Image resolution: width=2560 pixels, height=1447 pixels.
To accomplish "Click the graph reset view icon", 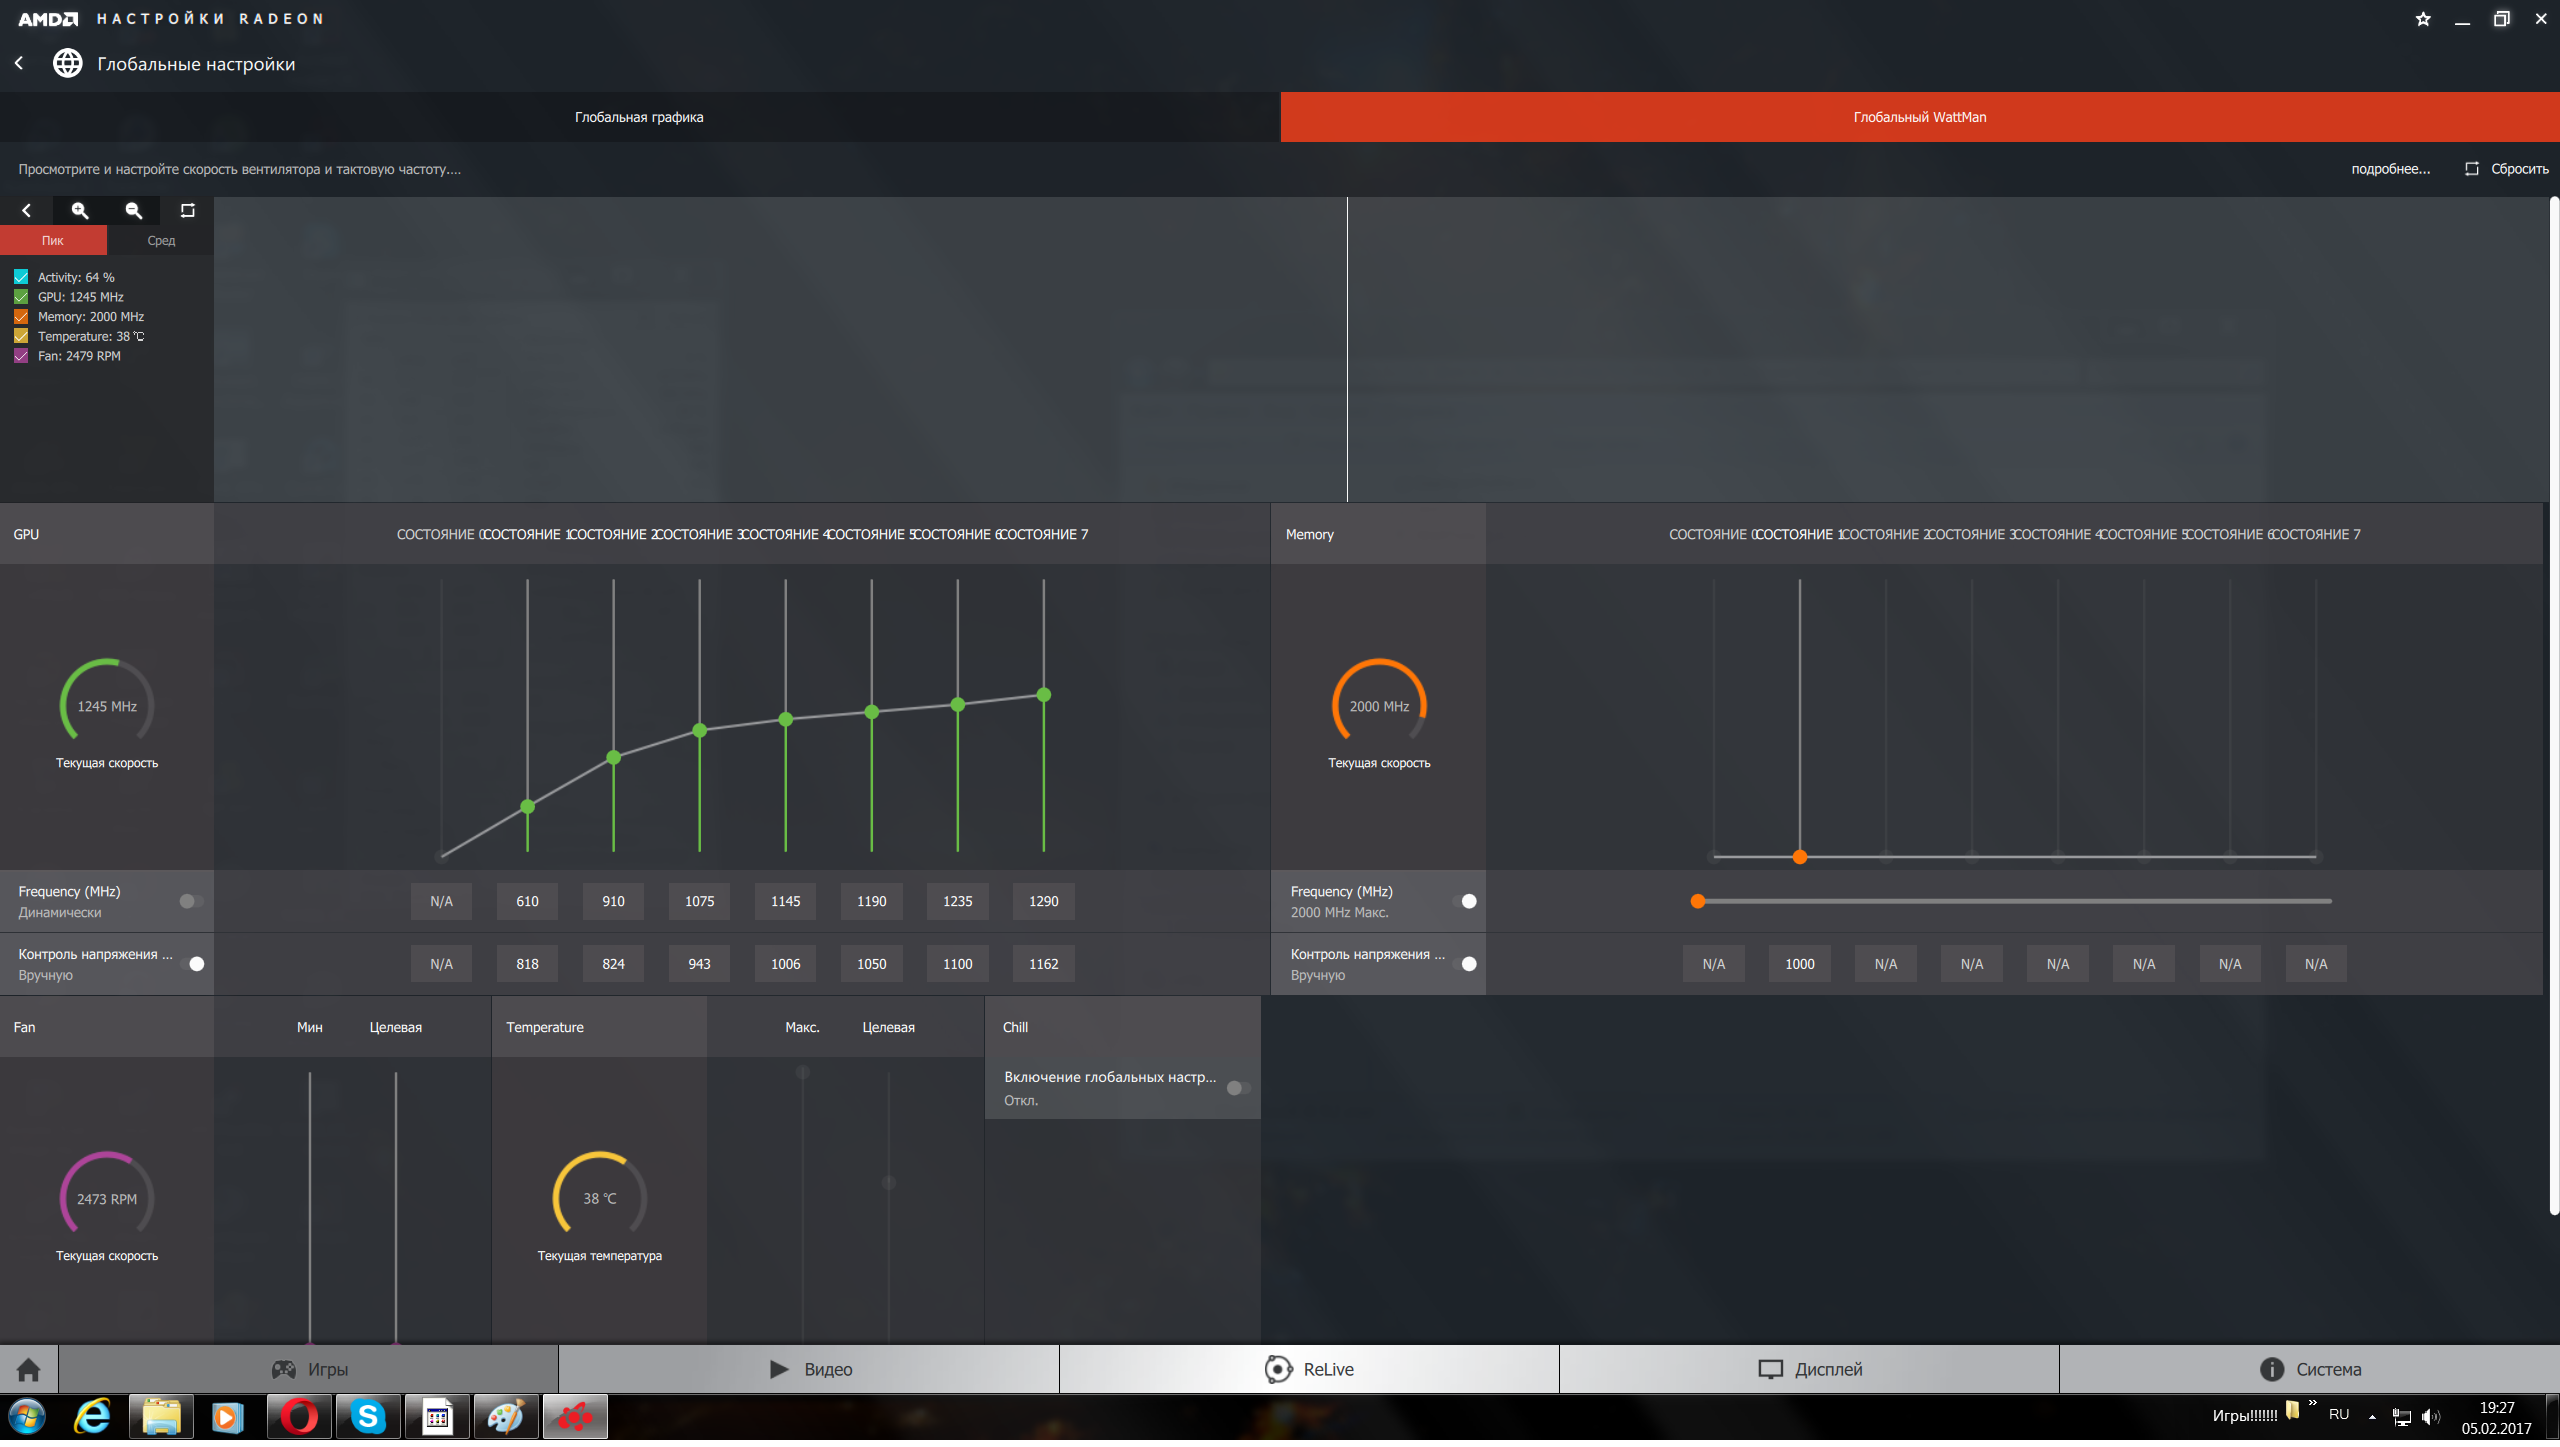I will pyautogui.click(x=187, y=211).
